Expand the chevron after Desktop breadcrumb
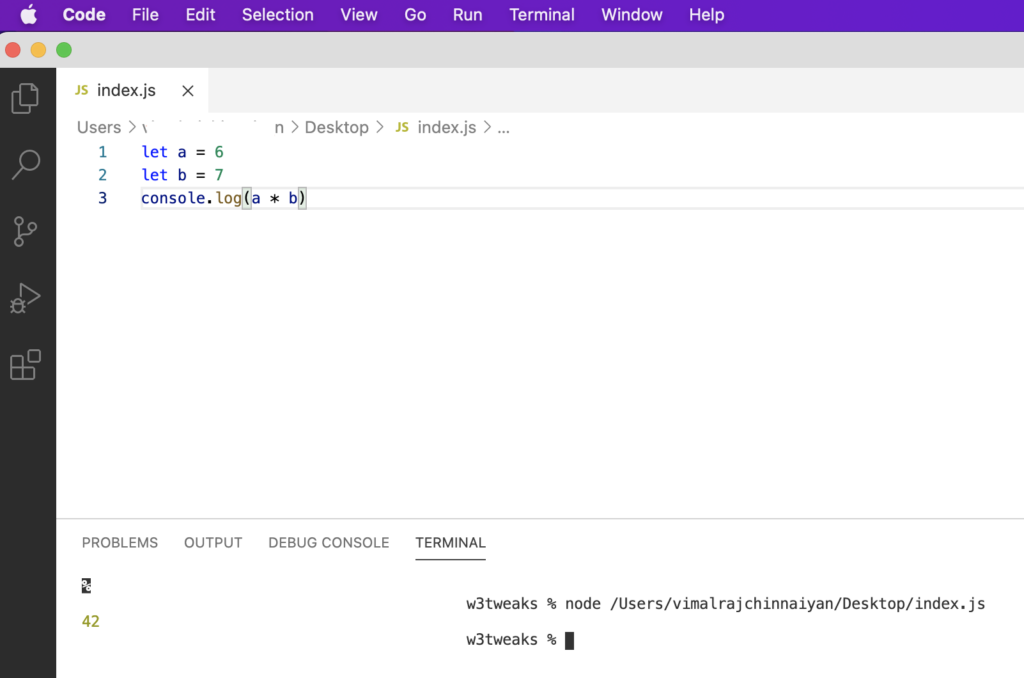1024x678 pixels. 379,127
